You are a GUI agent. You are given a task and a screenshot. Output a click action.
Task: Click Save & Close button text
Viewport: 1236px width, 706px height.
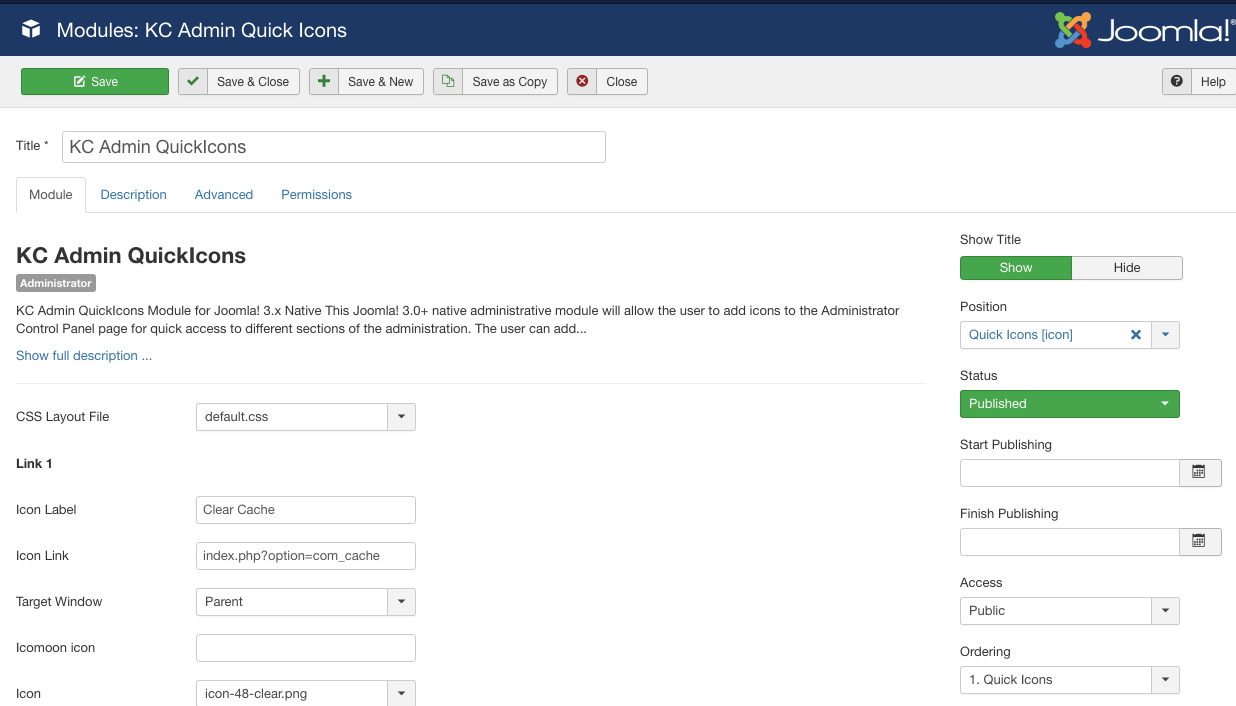coord(253,82)
